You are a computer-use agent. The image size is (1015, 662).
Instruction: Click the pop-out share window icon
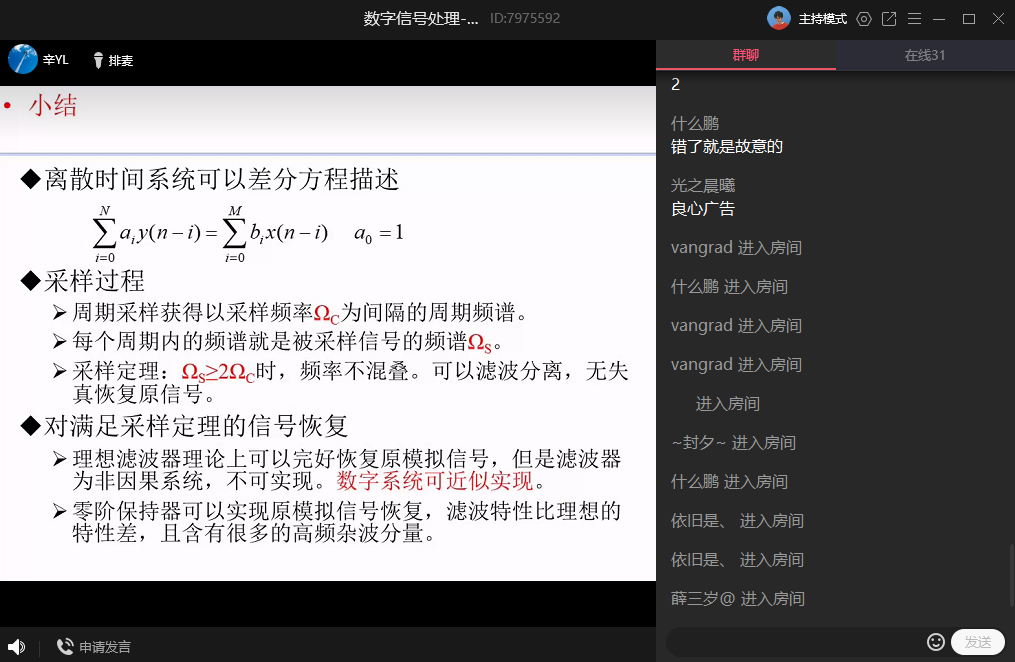[x=889, y=19]
